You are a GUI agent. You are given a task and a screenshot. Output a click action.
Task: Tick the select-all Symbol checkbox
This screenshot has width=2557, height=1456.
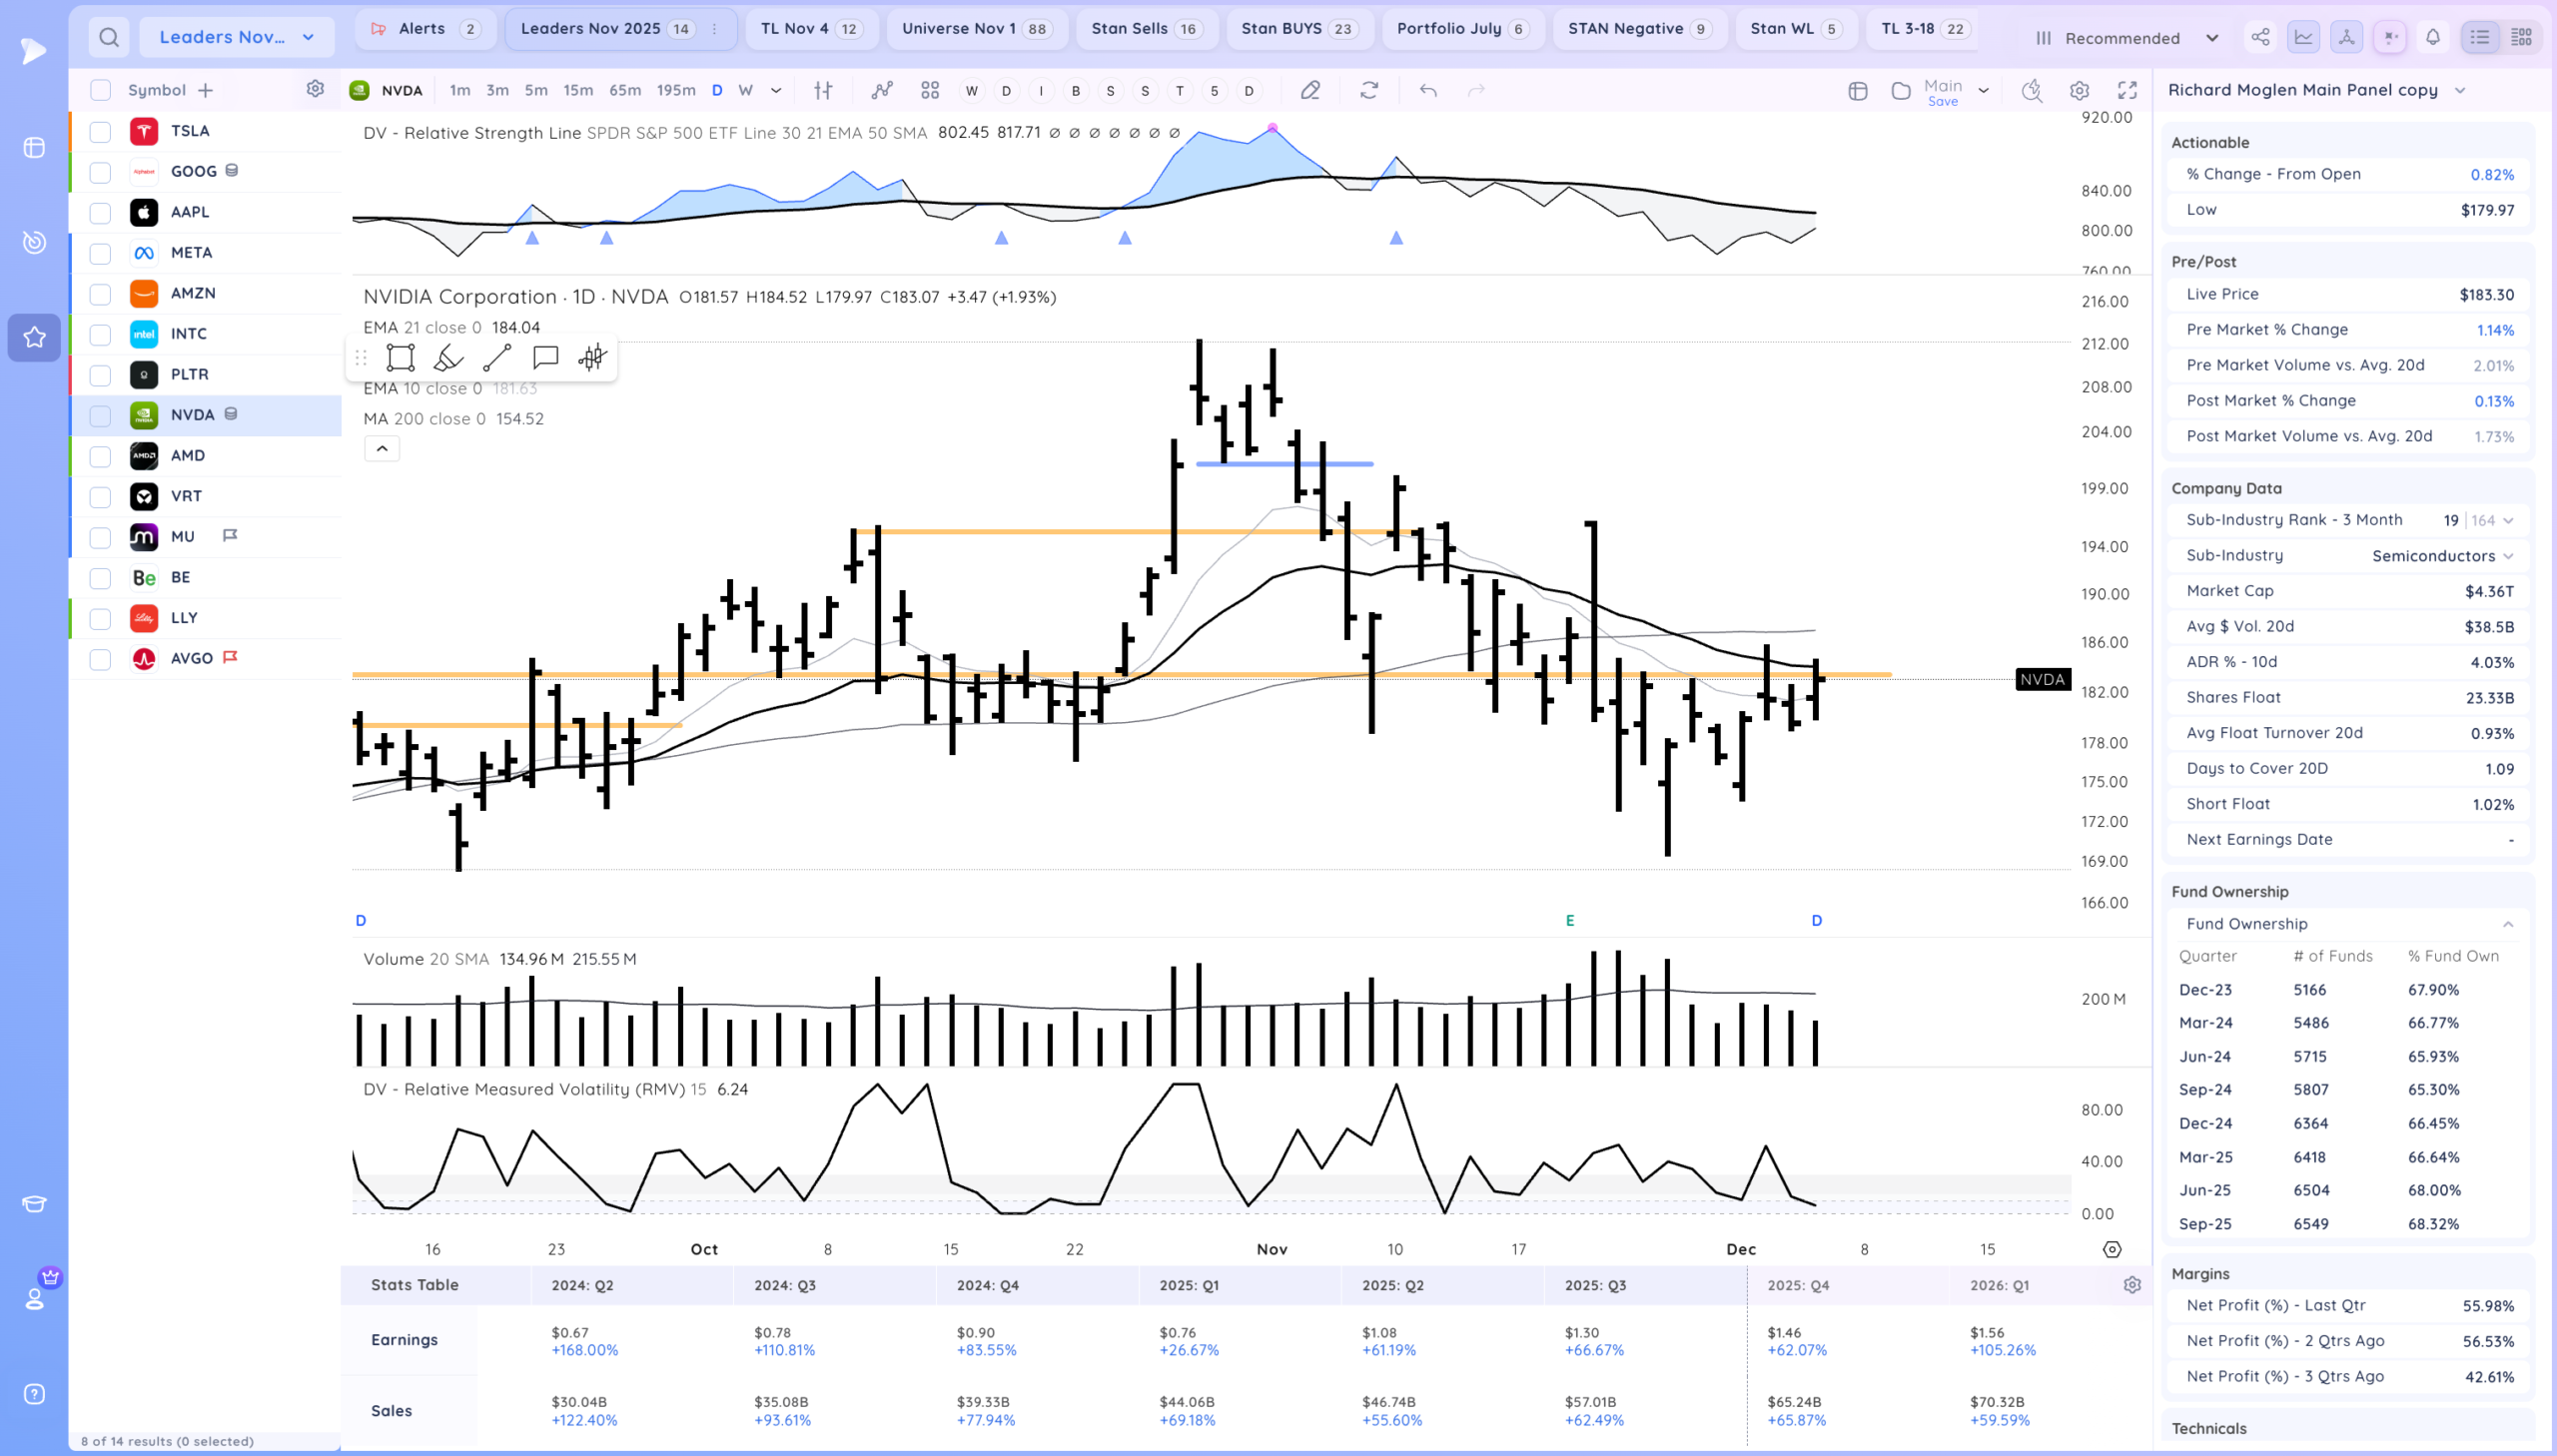[x=100, y=91]
